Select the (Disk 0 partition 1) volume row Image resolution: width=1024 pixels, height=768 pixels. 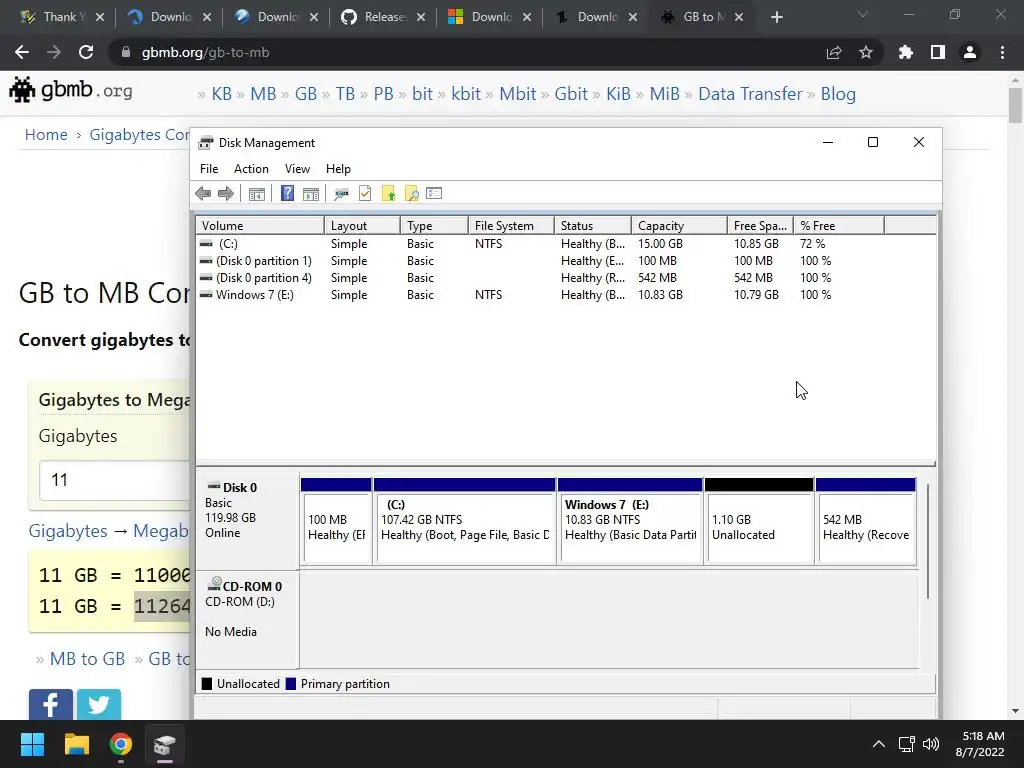click(566, 261)
